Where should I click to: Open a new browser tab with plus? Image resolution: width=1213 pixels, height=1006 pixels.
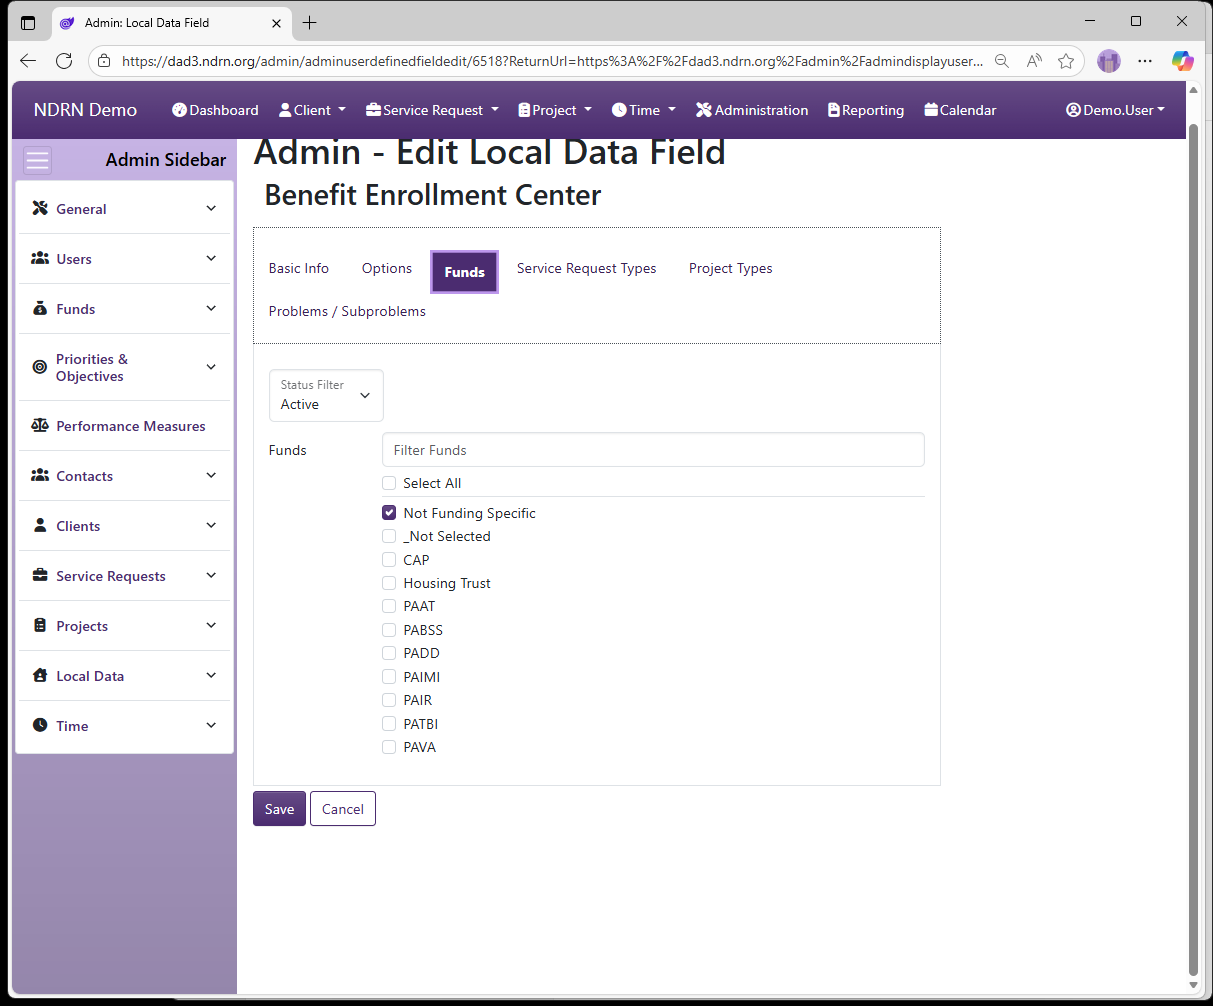point(310,22)
